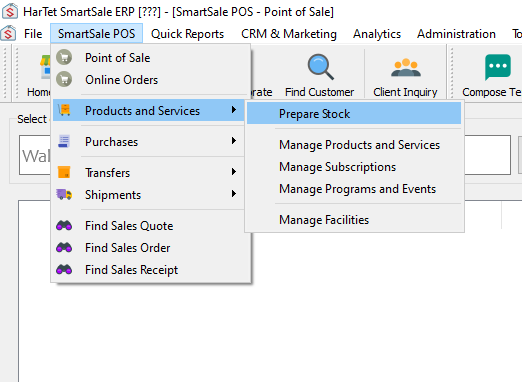
Task: Open the Client Inquiry people icon
Action: point(406,68)
